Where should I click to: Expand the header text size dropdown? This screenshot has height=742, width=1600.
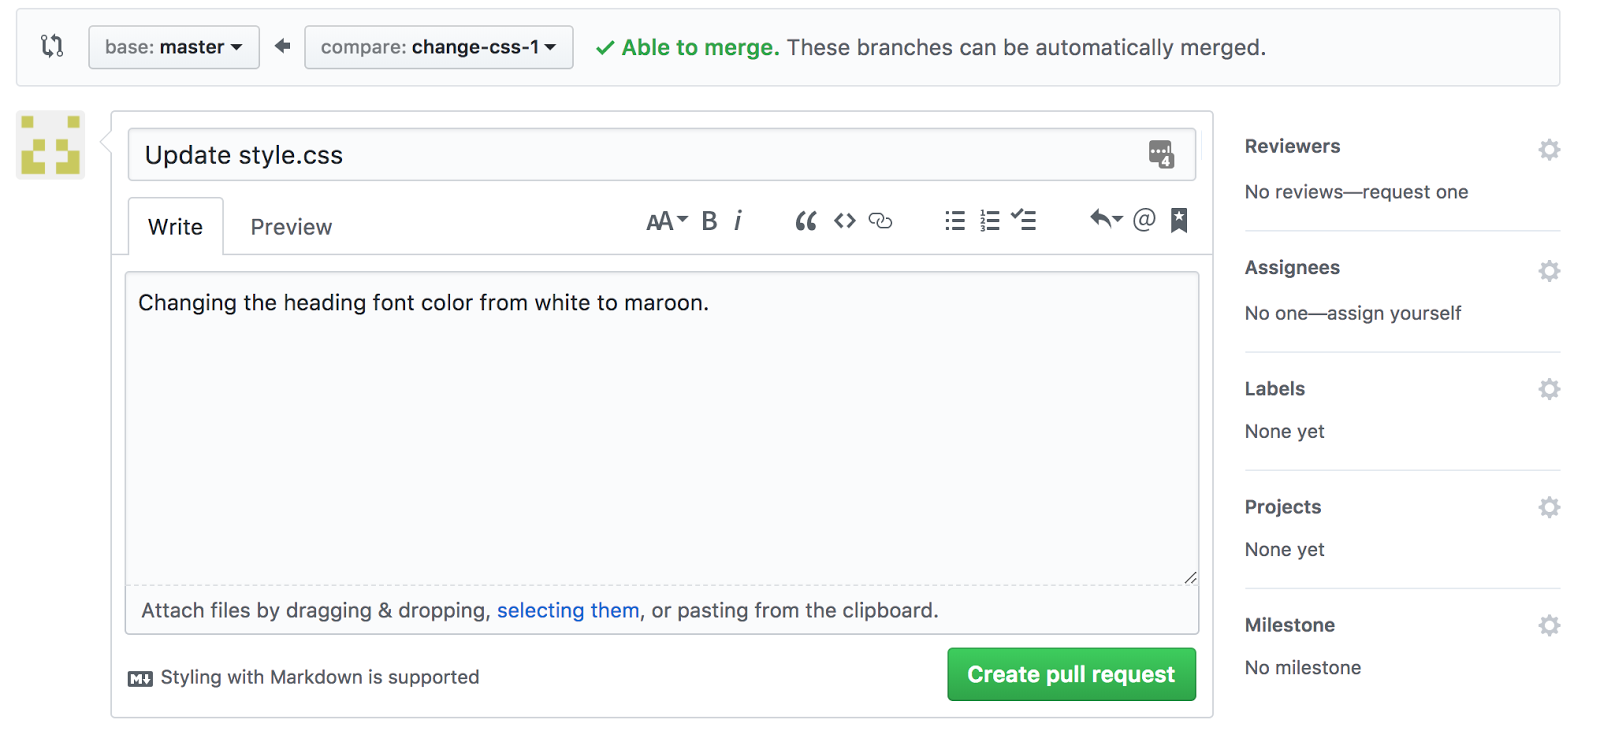(x=666, y=221)
